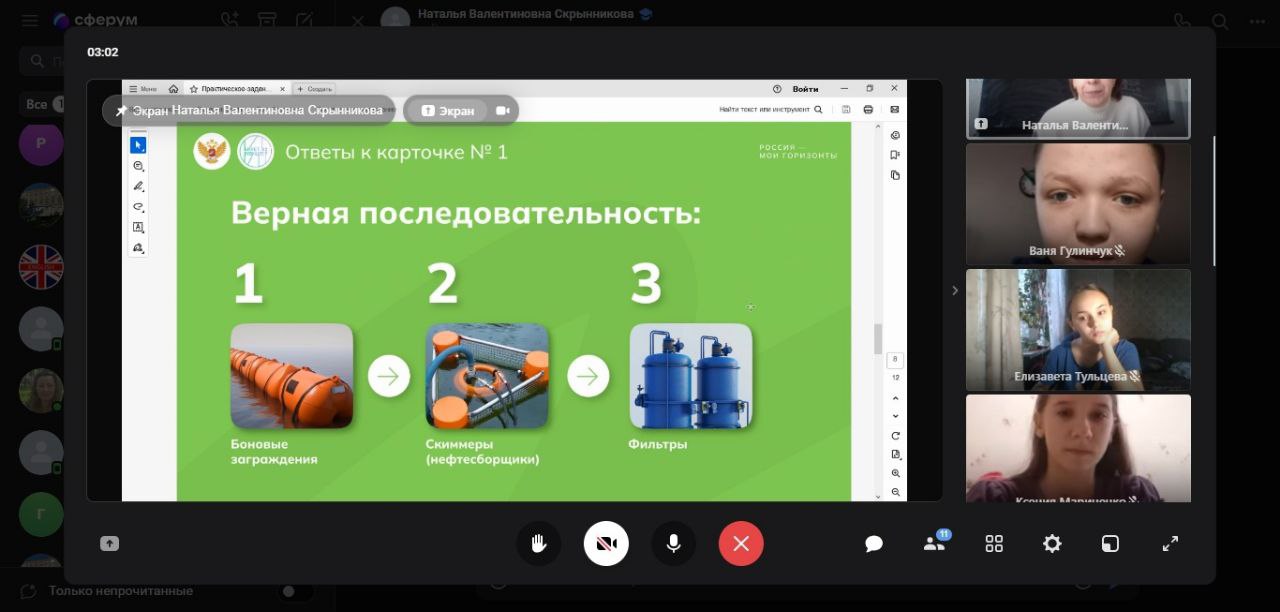The height and width of the screenshot is (612, 1280).
Task: Start screen sharing from bottom bar
Action: [x=110, y=544]
